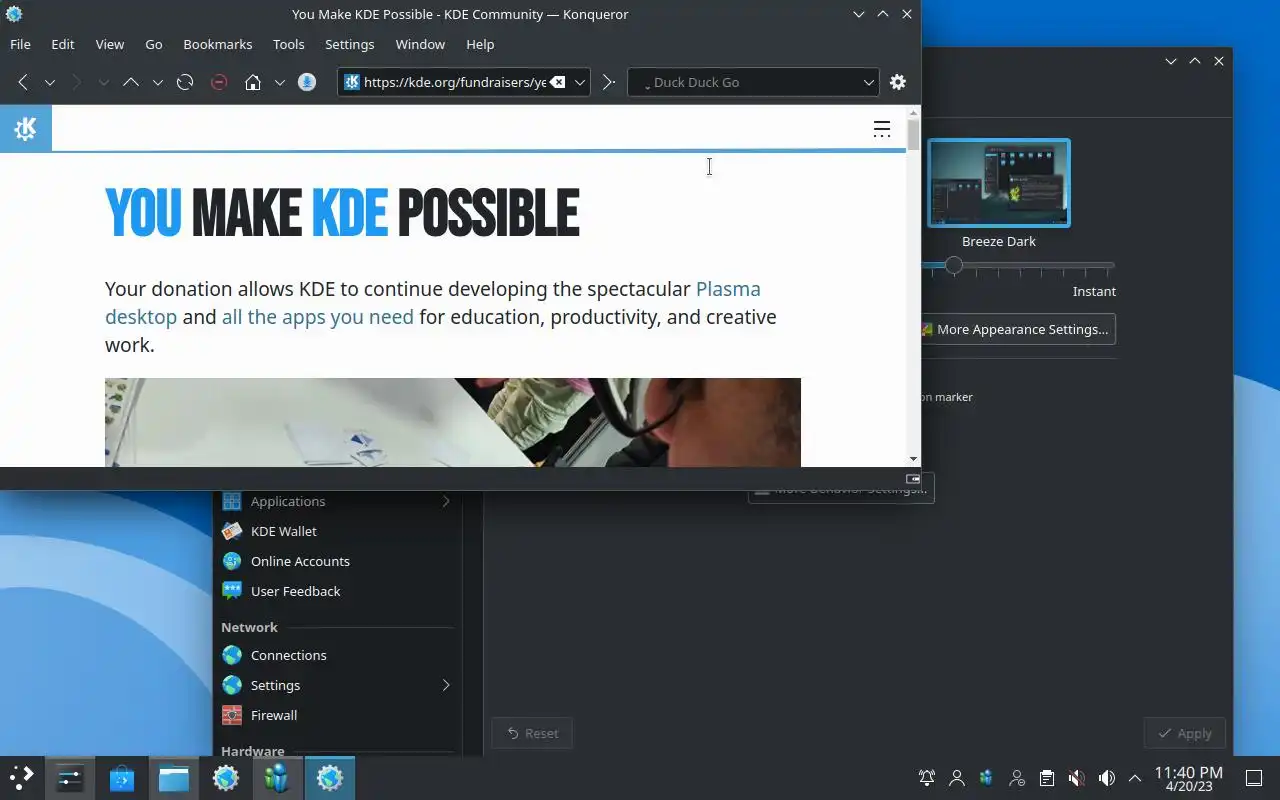Expand the URL history dropdown
1280x800 pixels.
[x=579, y=82]
